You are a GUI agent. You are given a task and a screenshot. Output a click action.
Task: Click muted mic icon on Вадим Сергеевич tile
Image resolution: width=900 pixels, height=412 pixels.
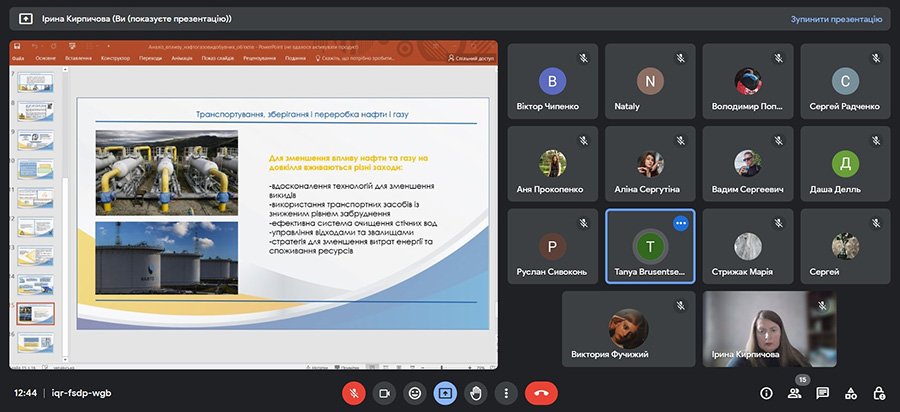tap(778, 141)
